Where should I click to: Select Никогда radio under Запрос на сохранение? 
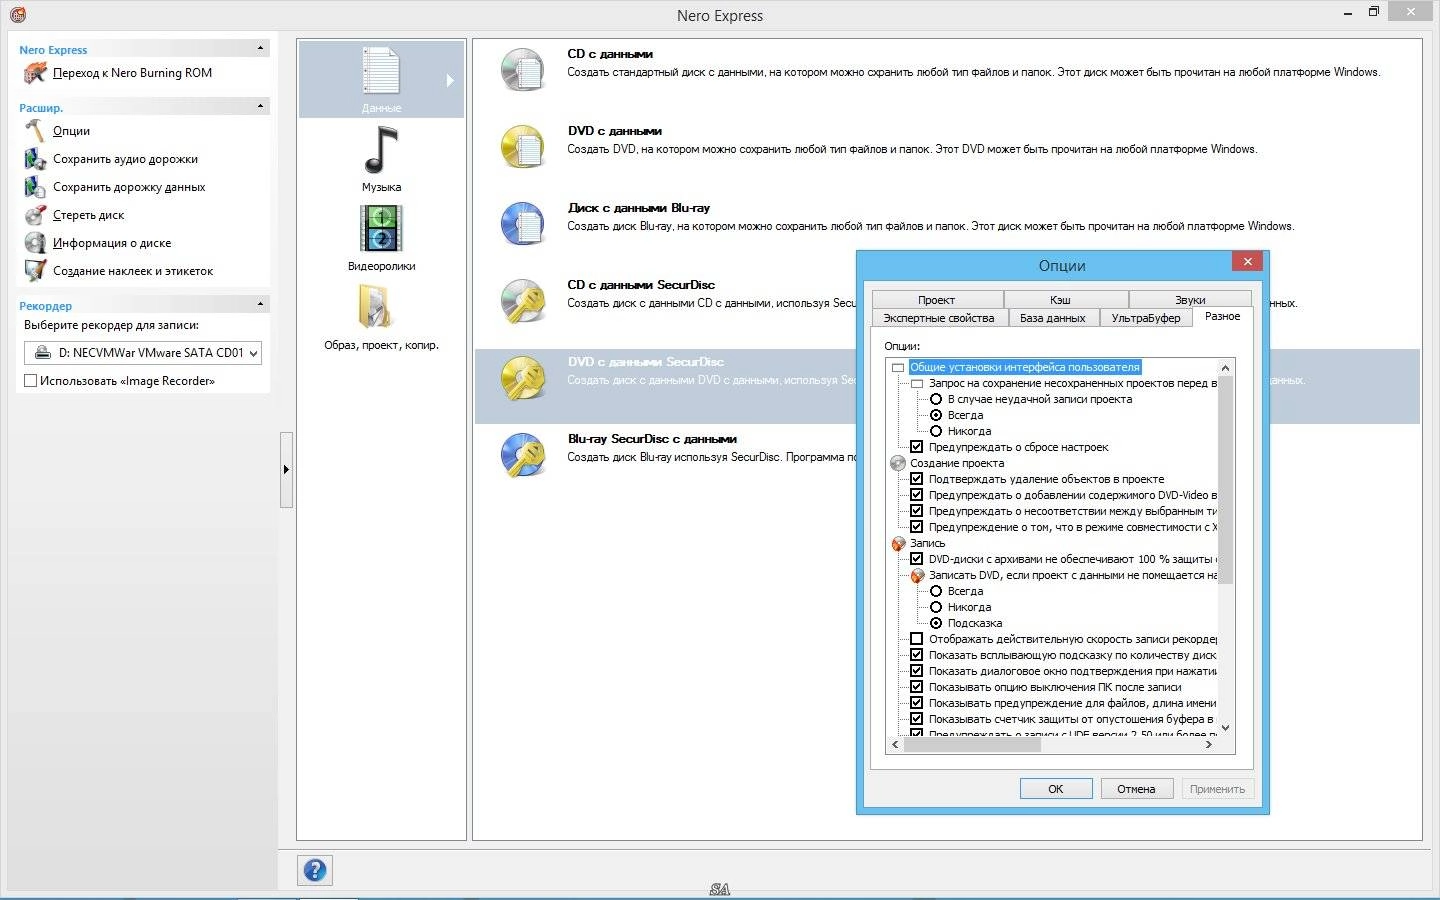pos(936,431)
